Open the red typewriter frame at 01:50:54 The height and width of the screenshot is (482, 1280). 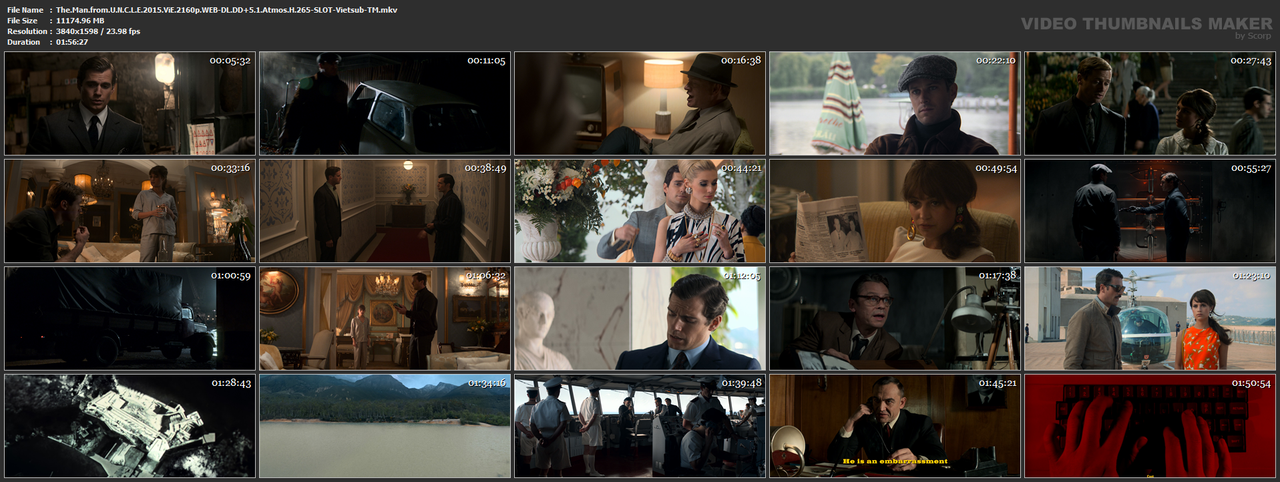(x=1150, y=425)
